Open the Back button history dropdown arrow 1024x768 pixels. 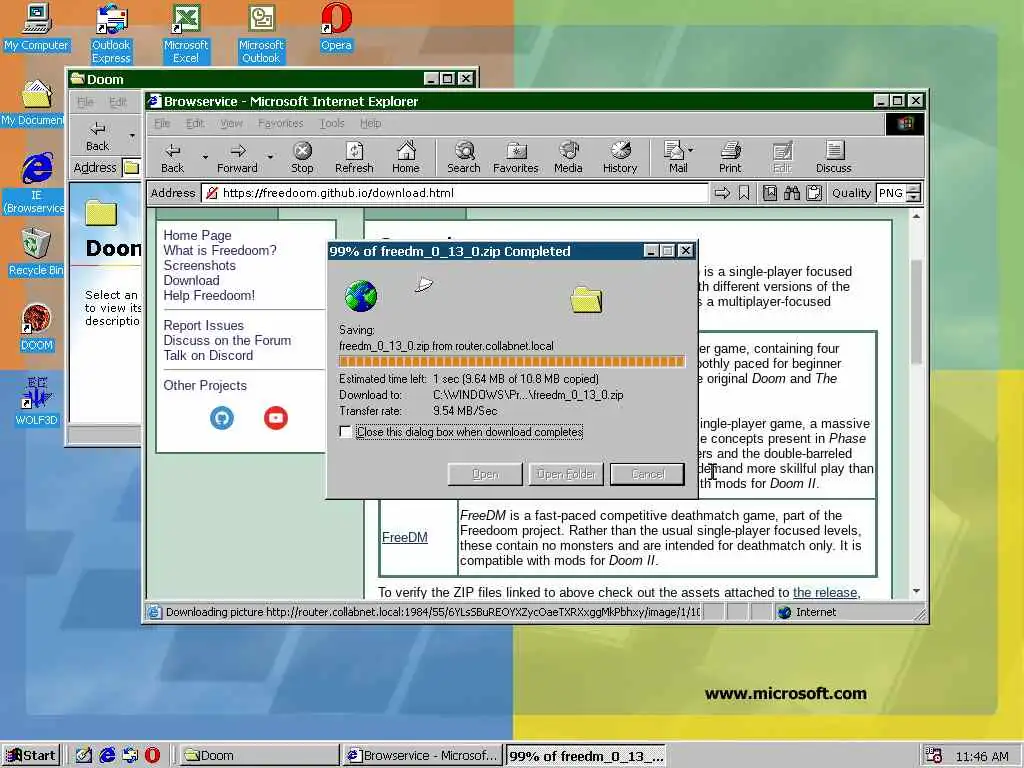click(204, 157)
